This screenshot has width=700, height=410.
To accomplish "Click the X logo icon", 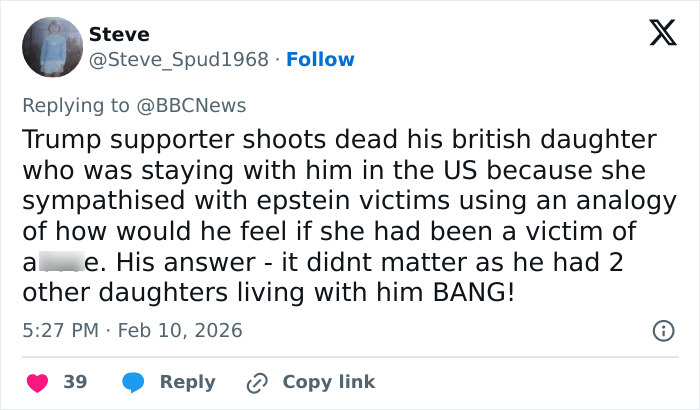I will click(x=655, y=36).
